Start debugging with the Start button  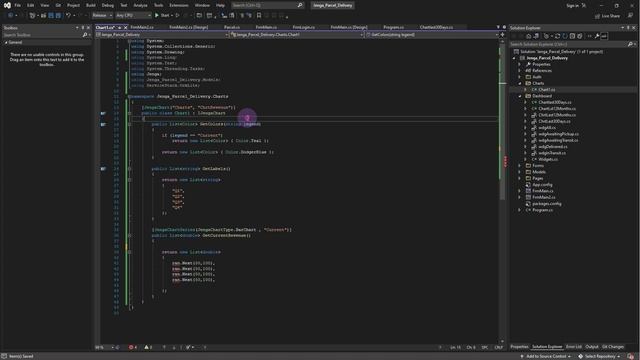click(x=162, y=16)
